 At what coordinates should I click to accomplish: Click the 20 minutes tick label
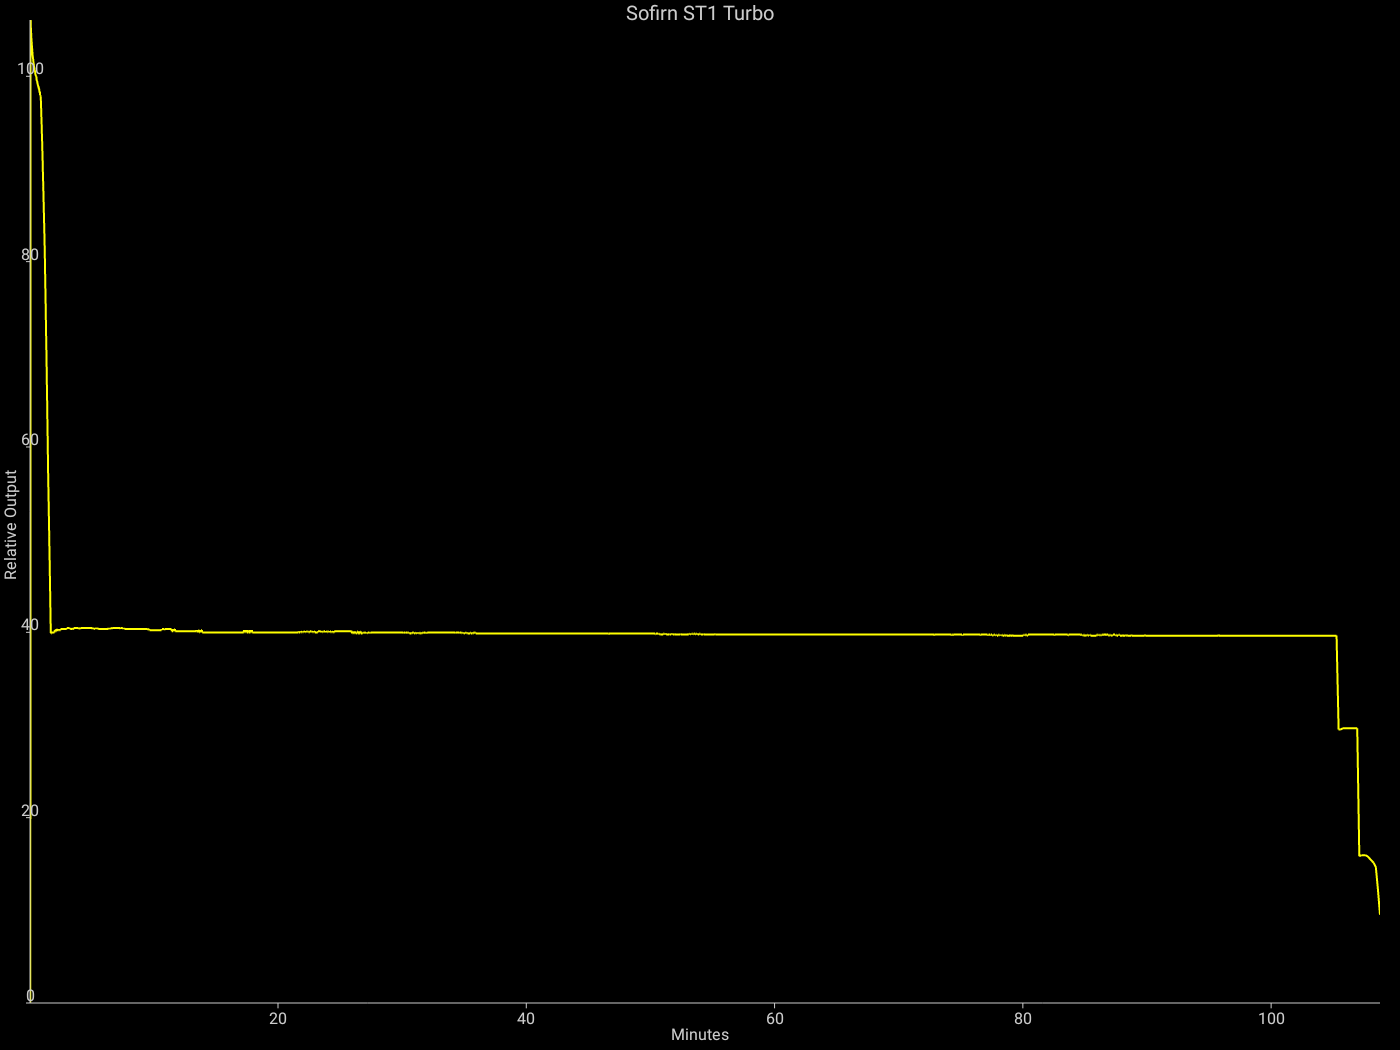278,1018
